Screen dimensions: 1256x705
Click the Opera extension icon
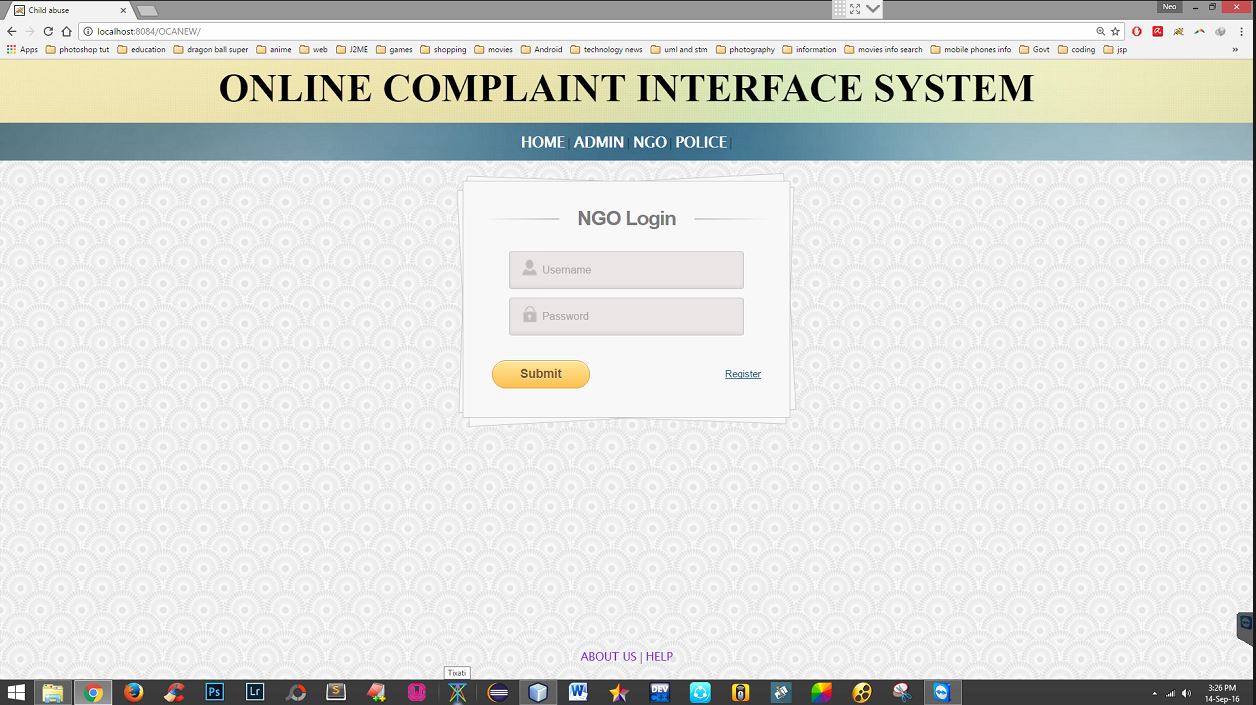pos(1137,32)
